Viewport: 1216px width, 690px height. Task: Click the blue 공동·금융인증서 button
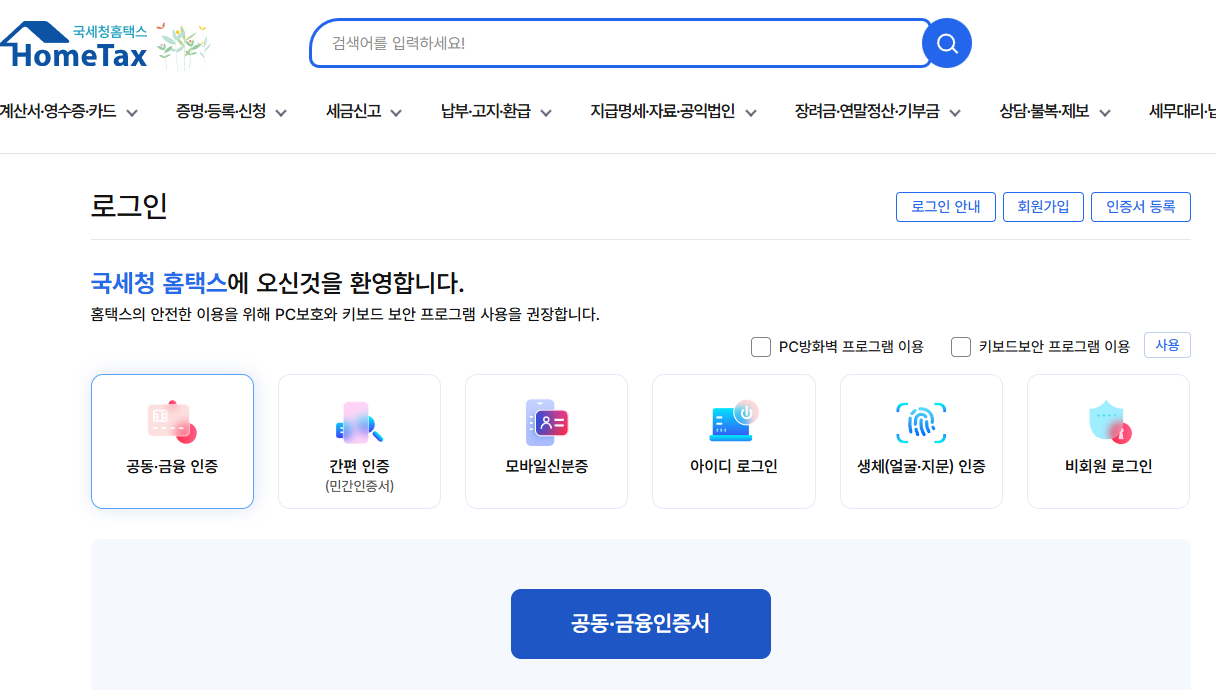pos(640,623)
